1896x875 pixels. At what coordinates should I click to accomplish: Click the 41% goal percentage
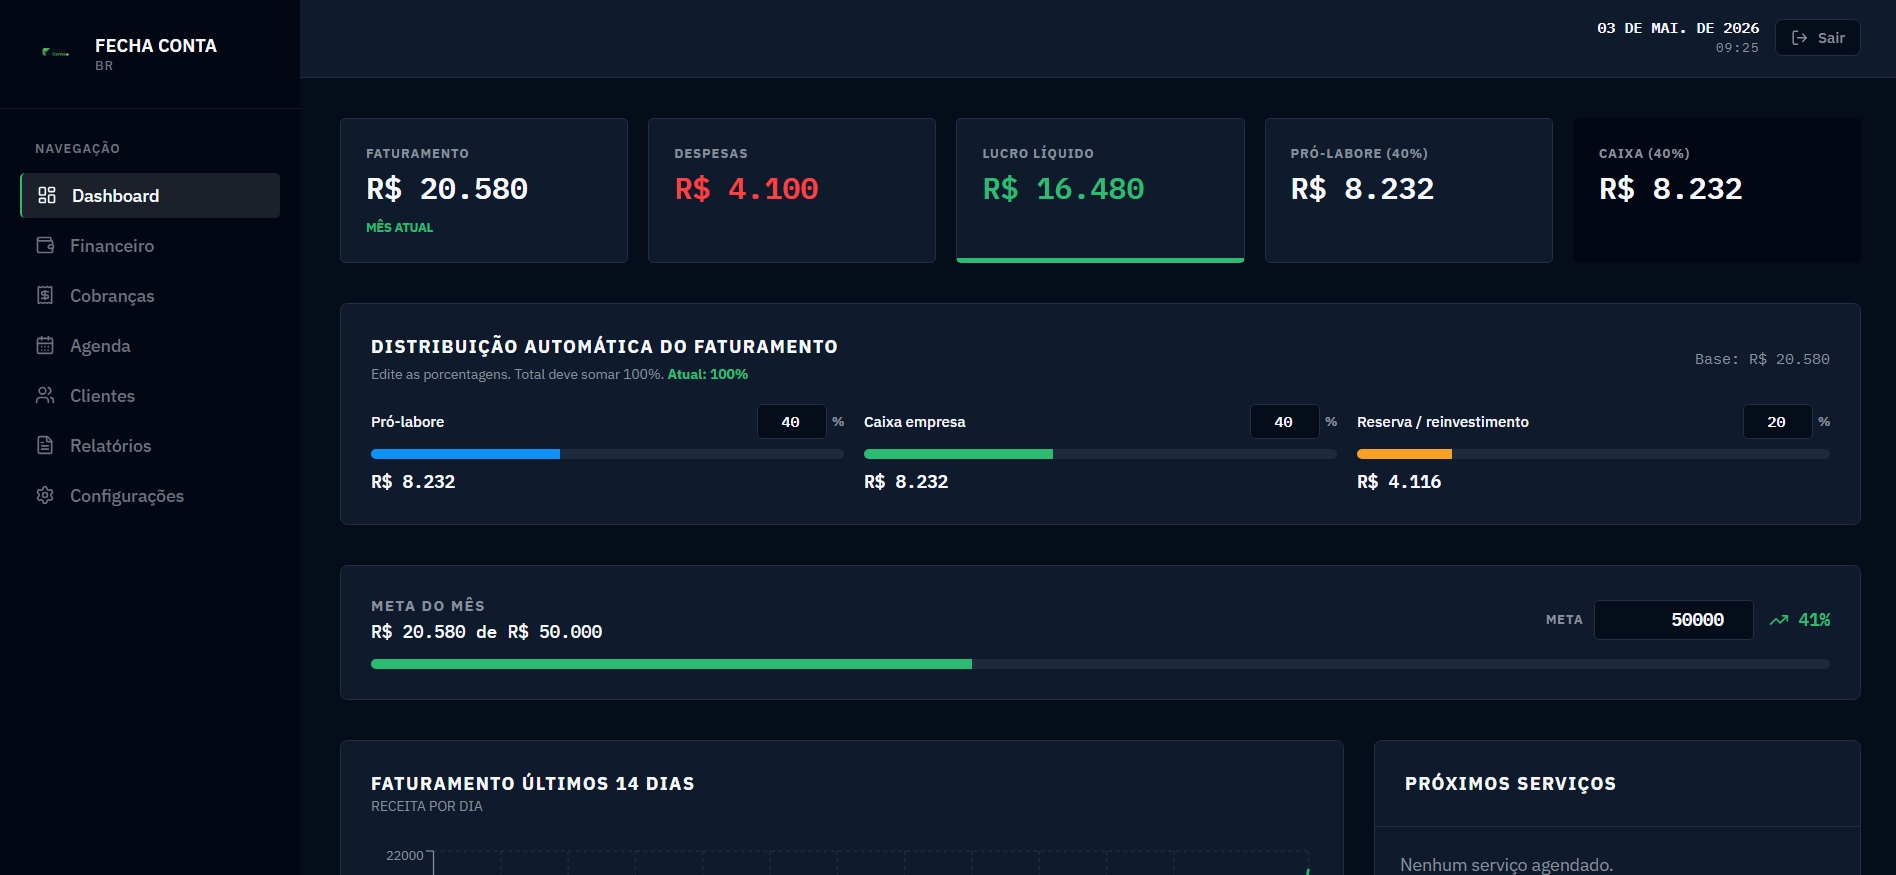pyautogui.click(x=1814, y=620)
